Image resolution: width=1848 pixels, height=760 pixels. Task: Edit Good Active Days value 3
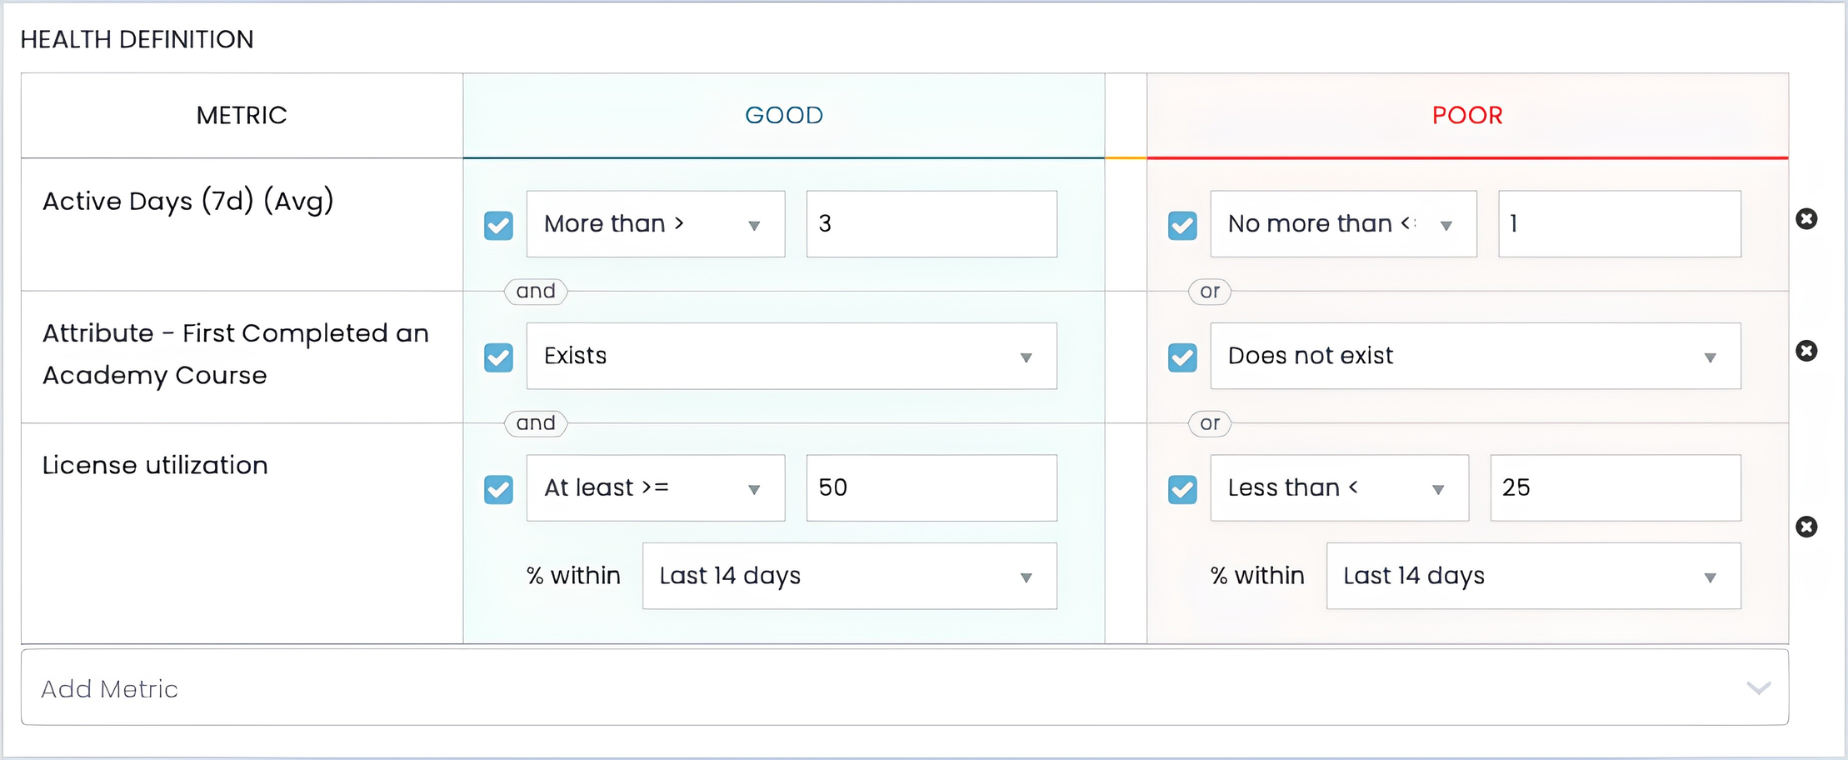[931, 224]
